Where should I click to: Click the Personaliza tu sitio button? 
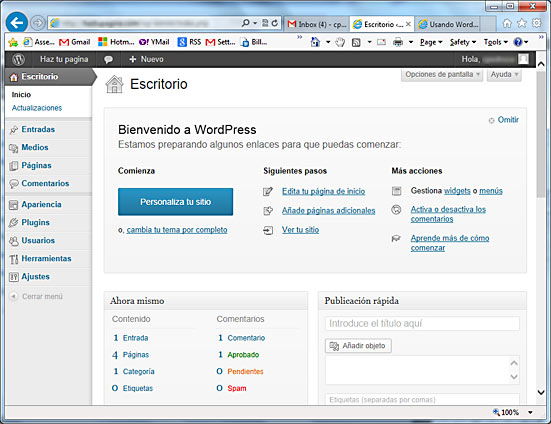175,202
